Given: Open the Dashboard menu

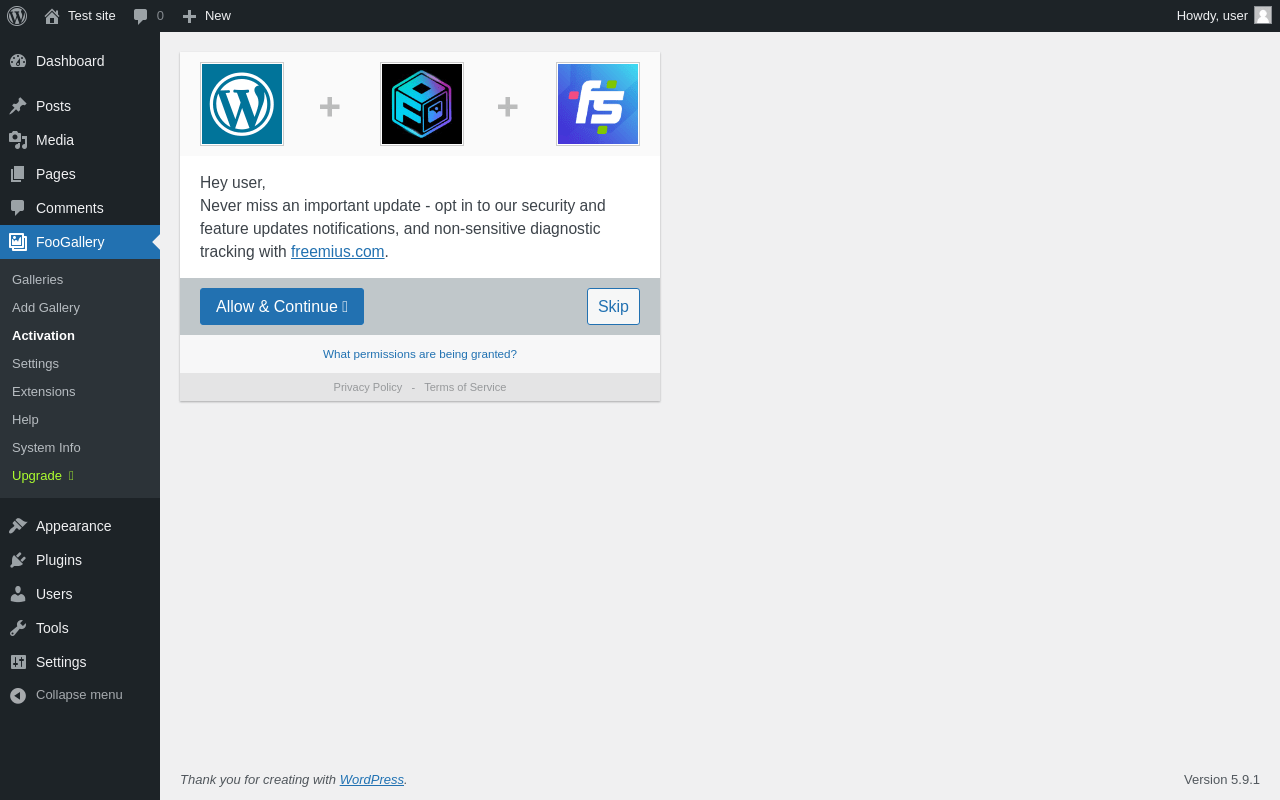Looking at the screenshot, I should click(80, 61).
